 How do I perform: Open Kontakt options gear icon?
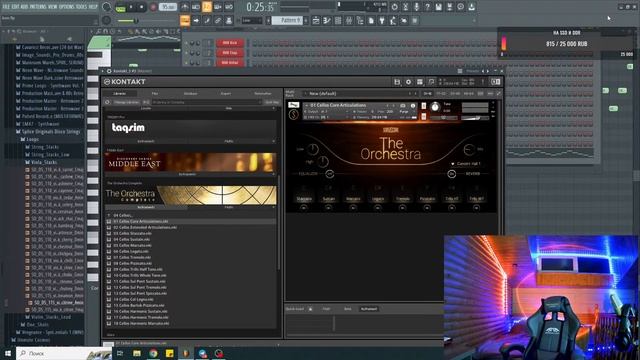(x=408, y=82)
